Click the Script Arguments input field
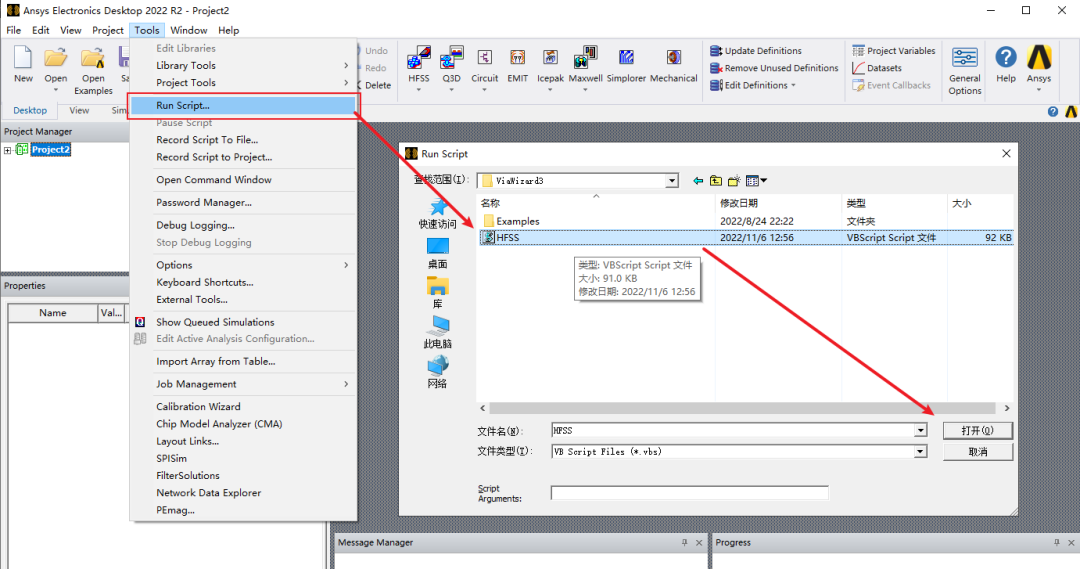Image resolution: width=1080 pixels, height=569 pixels. point(689,493)
